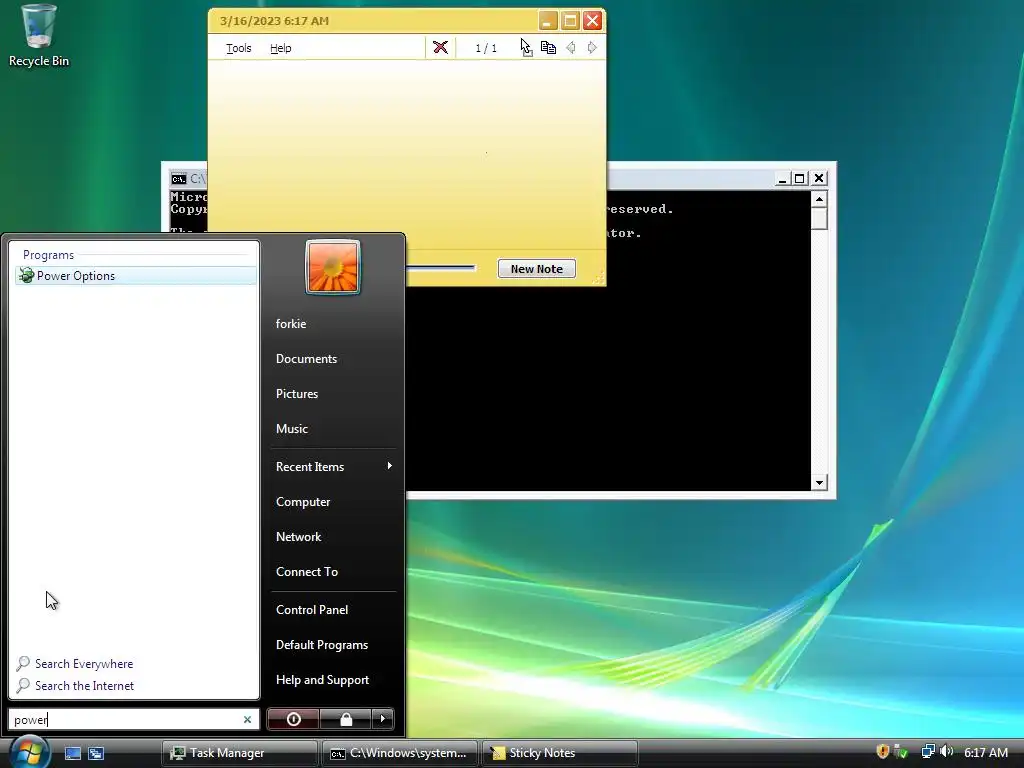
Task: Click the command prompt title bar icon
Action: pyautogui.click(x=179, y=179)
